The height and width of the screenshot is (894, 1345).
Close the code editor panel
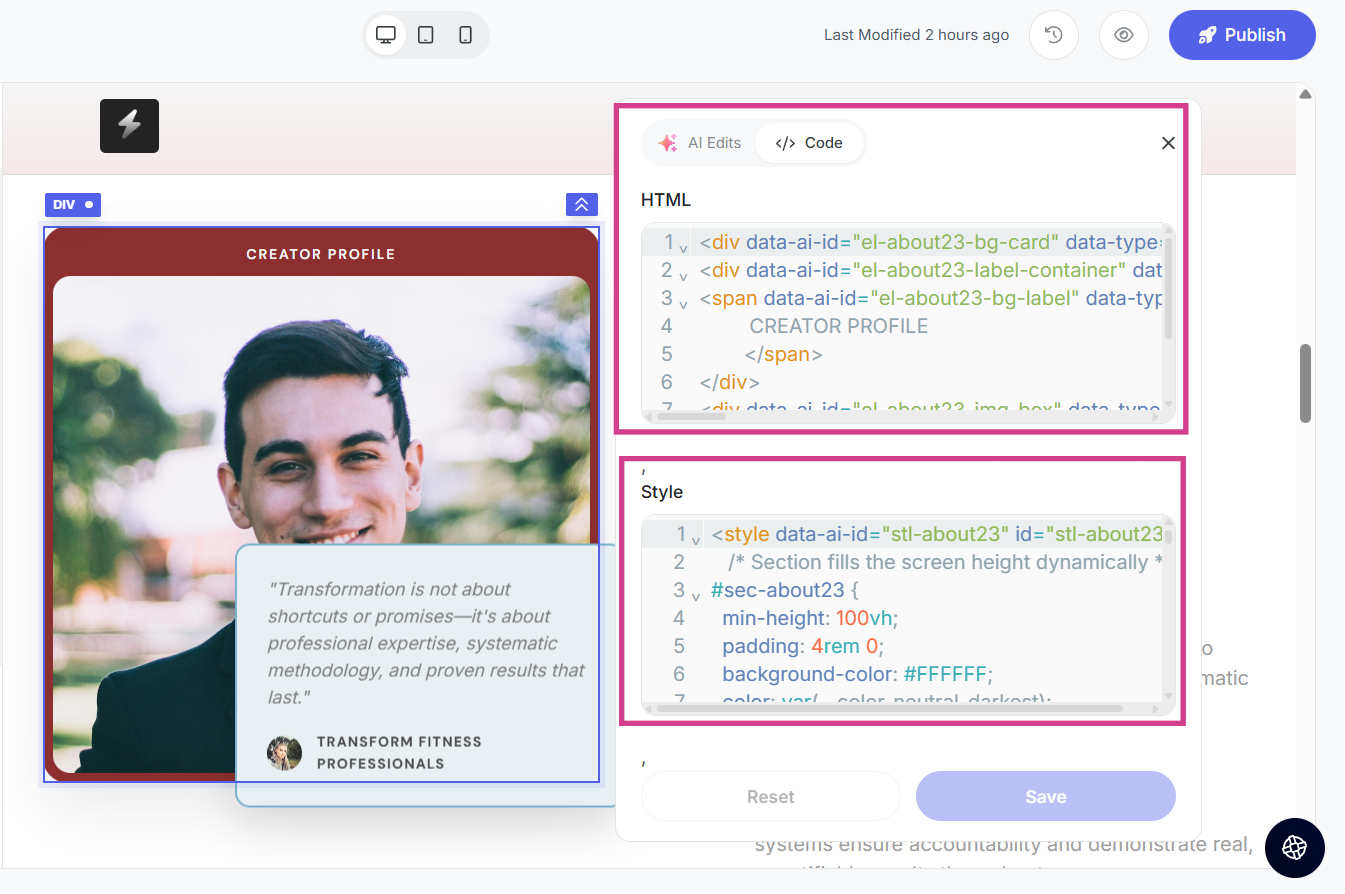[1167, 143]
